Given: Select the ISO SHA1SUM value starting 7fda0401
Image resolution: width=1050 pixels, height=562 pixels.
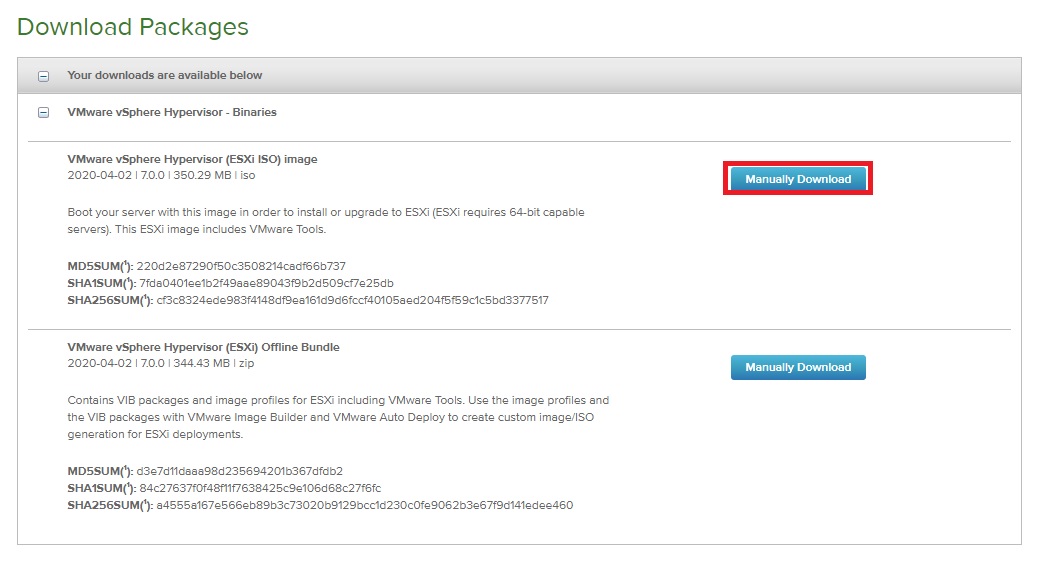Looking at the screenshot, I should point(267,283).
